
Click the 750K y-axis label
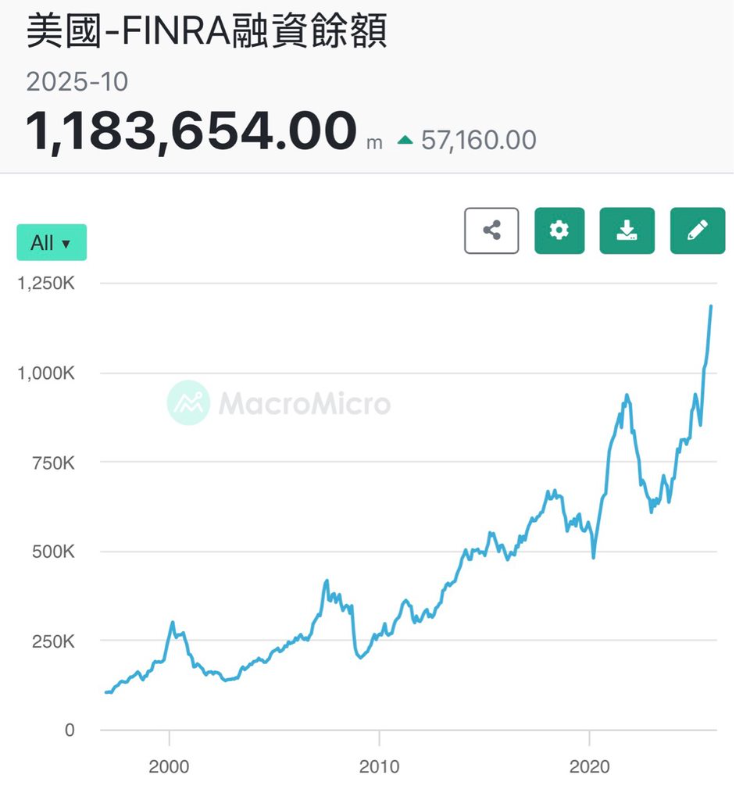tap(52, 463)
